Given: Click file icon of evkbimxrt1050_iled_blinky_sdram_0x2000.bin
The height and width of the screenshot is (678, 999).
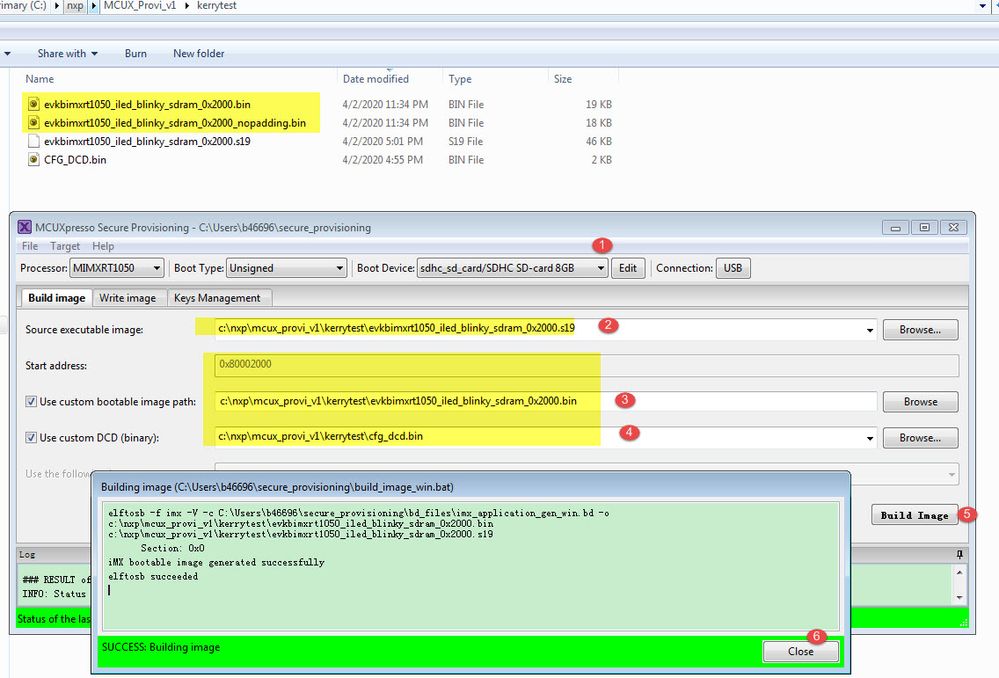Looking at the screenshot, I should tap(34, 104).
